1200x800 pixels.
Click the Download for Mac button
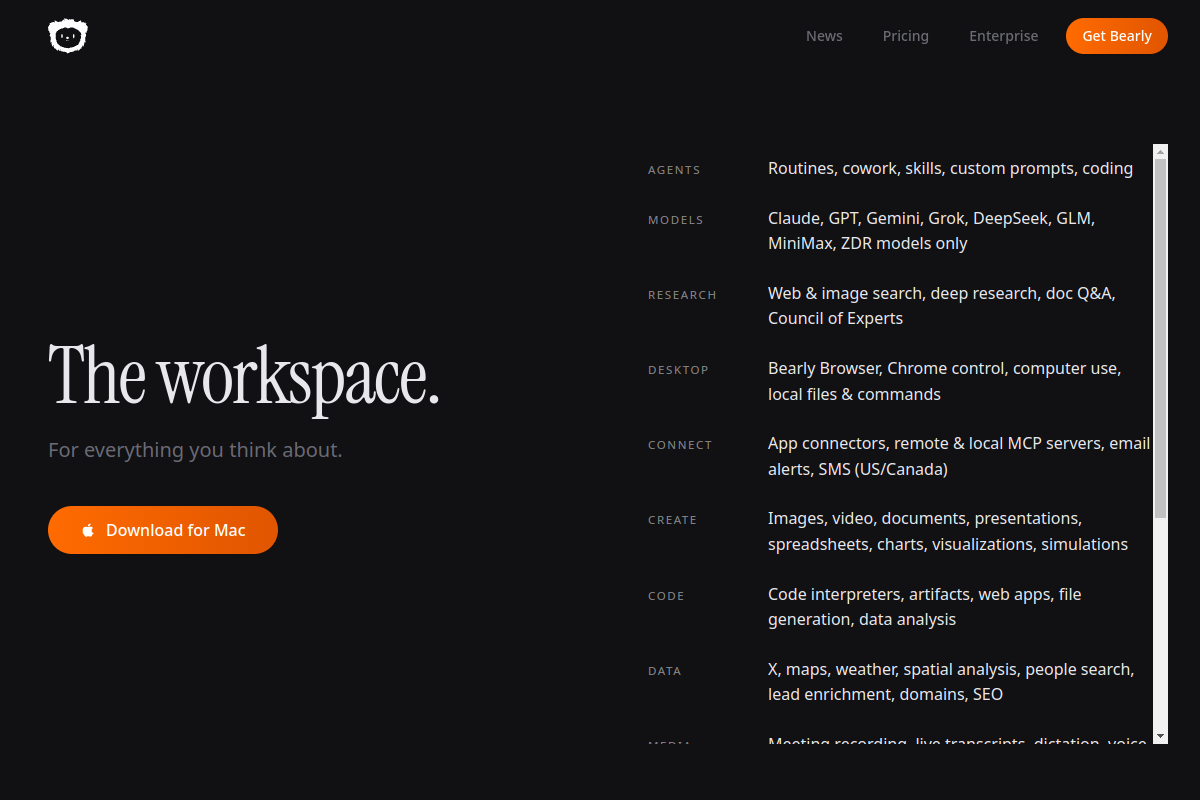[163, 530]
